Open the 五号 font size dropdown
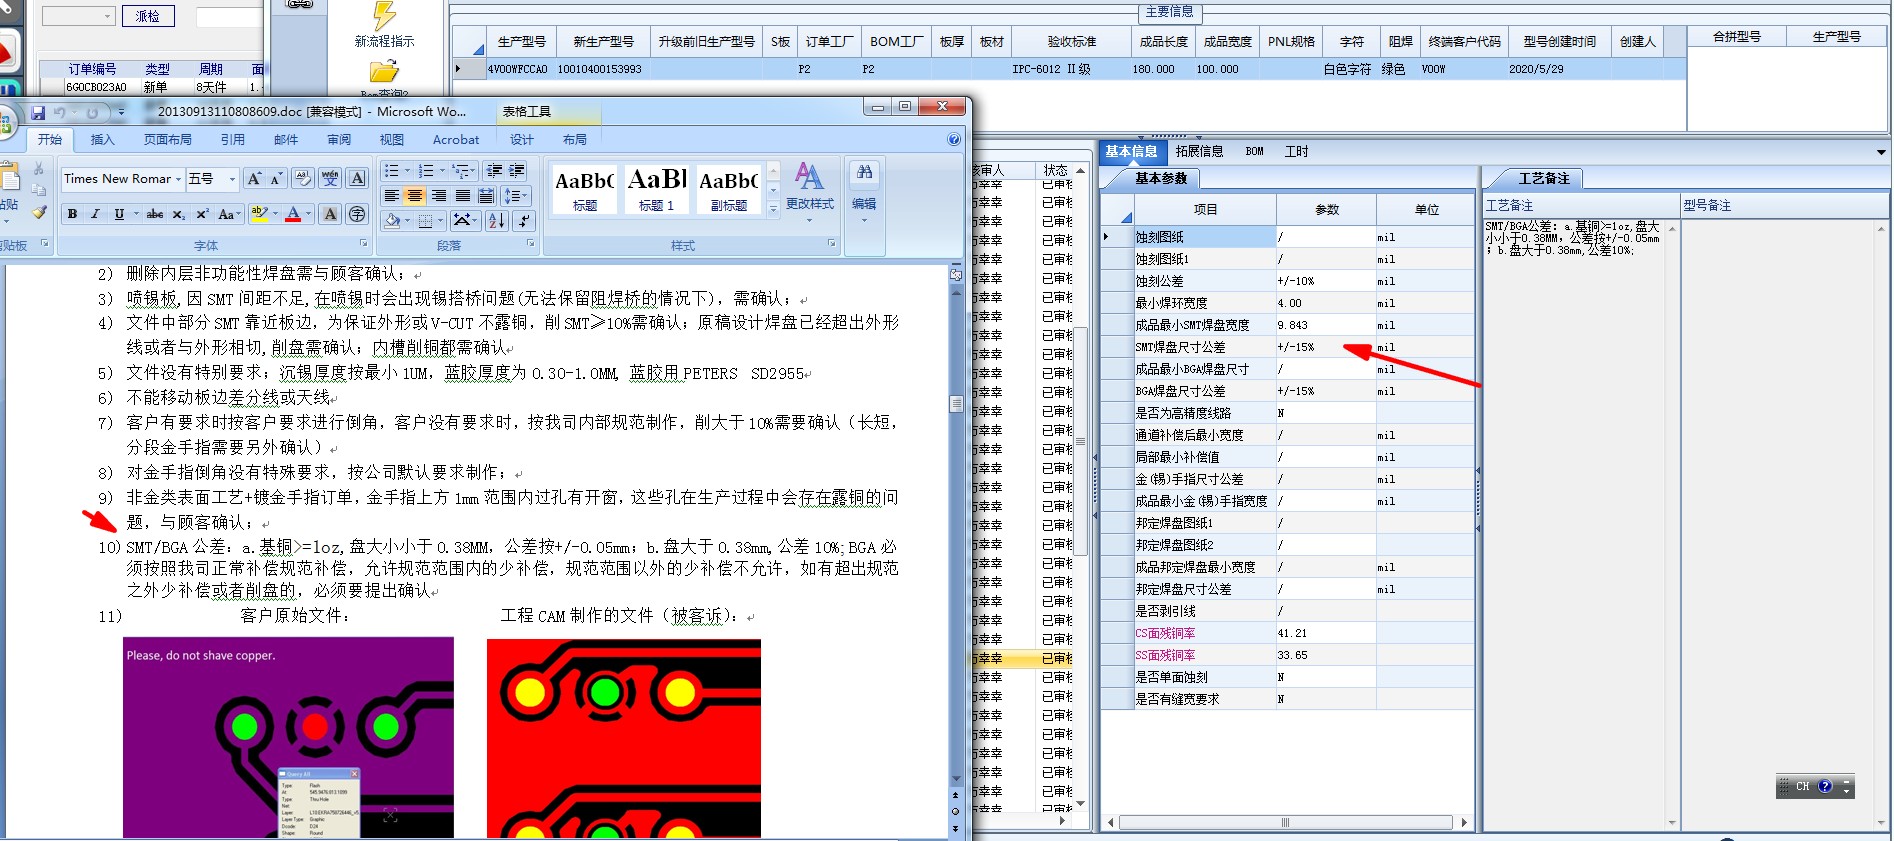Viewport: 1894px width, 841px height. (232, 179)
